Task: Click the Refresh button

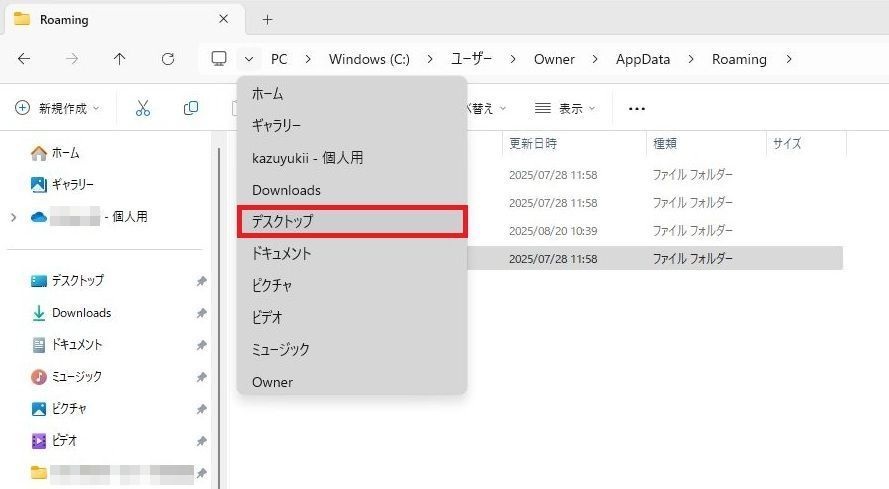Action: [x=168, y=59]
